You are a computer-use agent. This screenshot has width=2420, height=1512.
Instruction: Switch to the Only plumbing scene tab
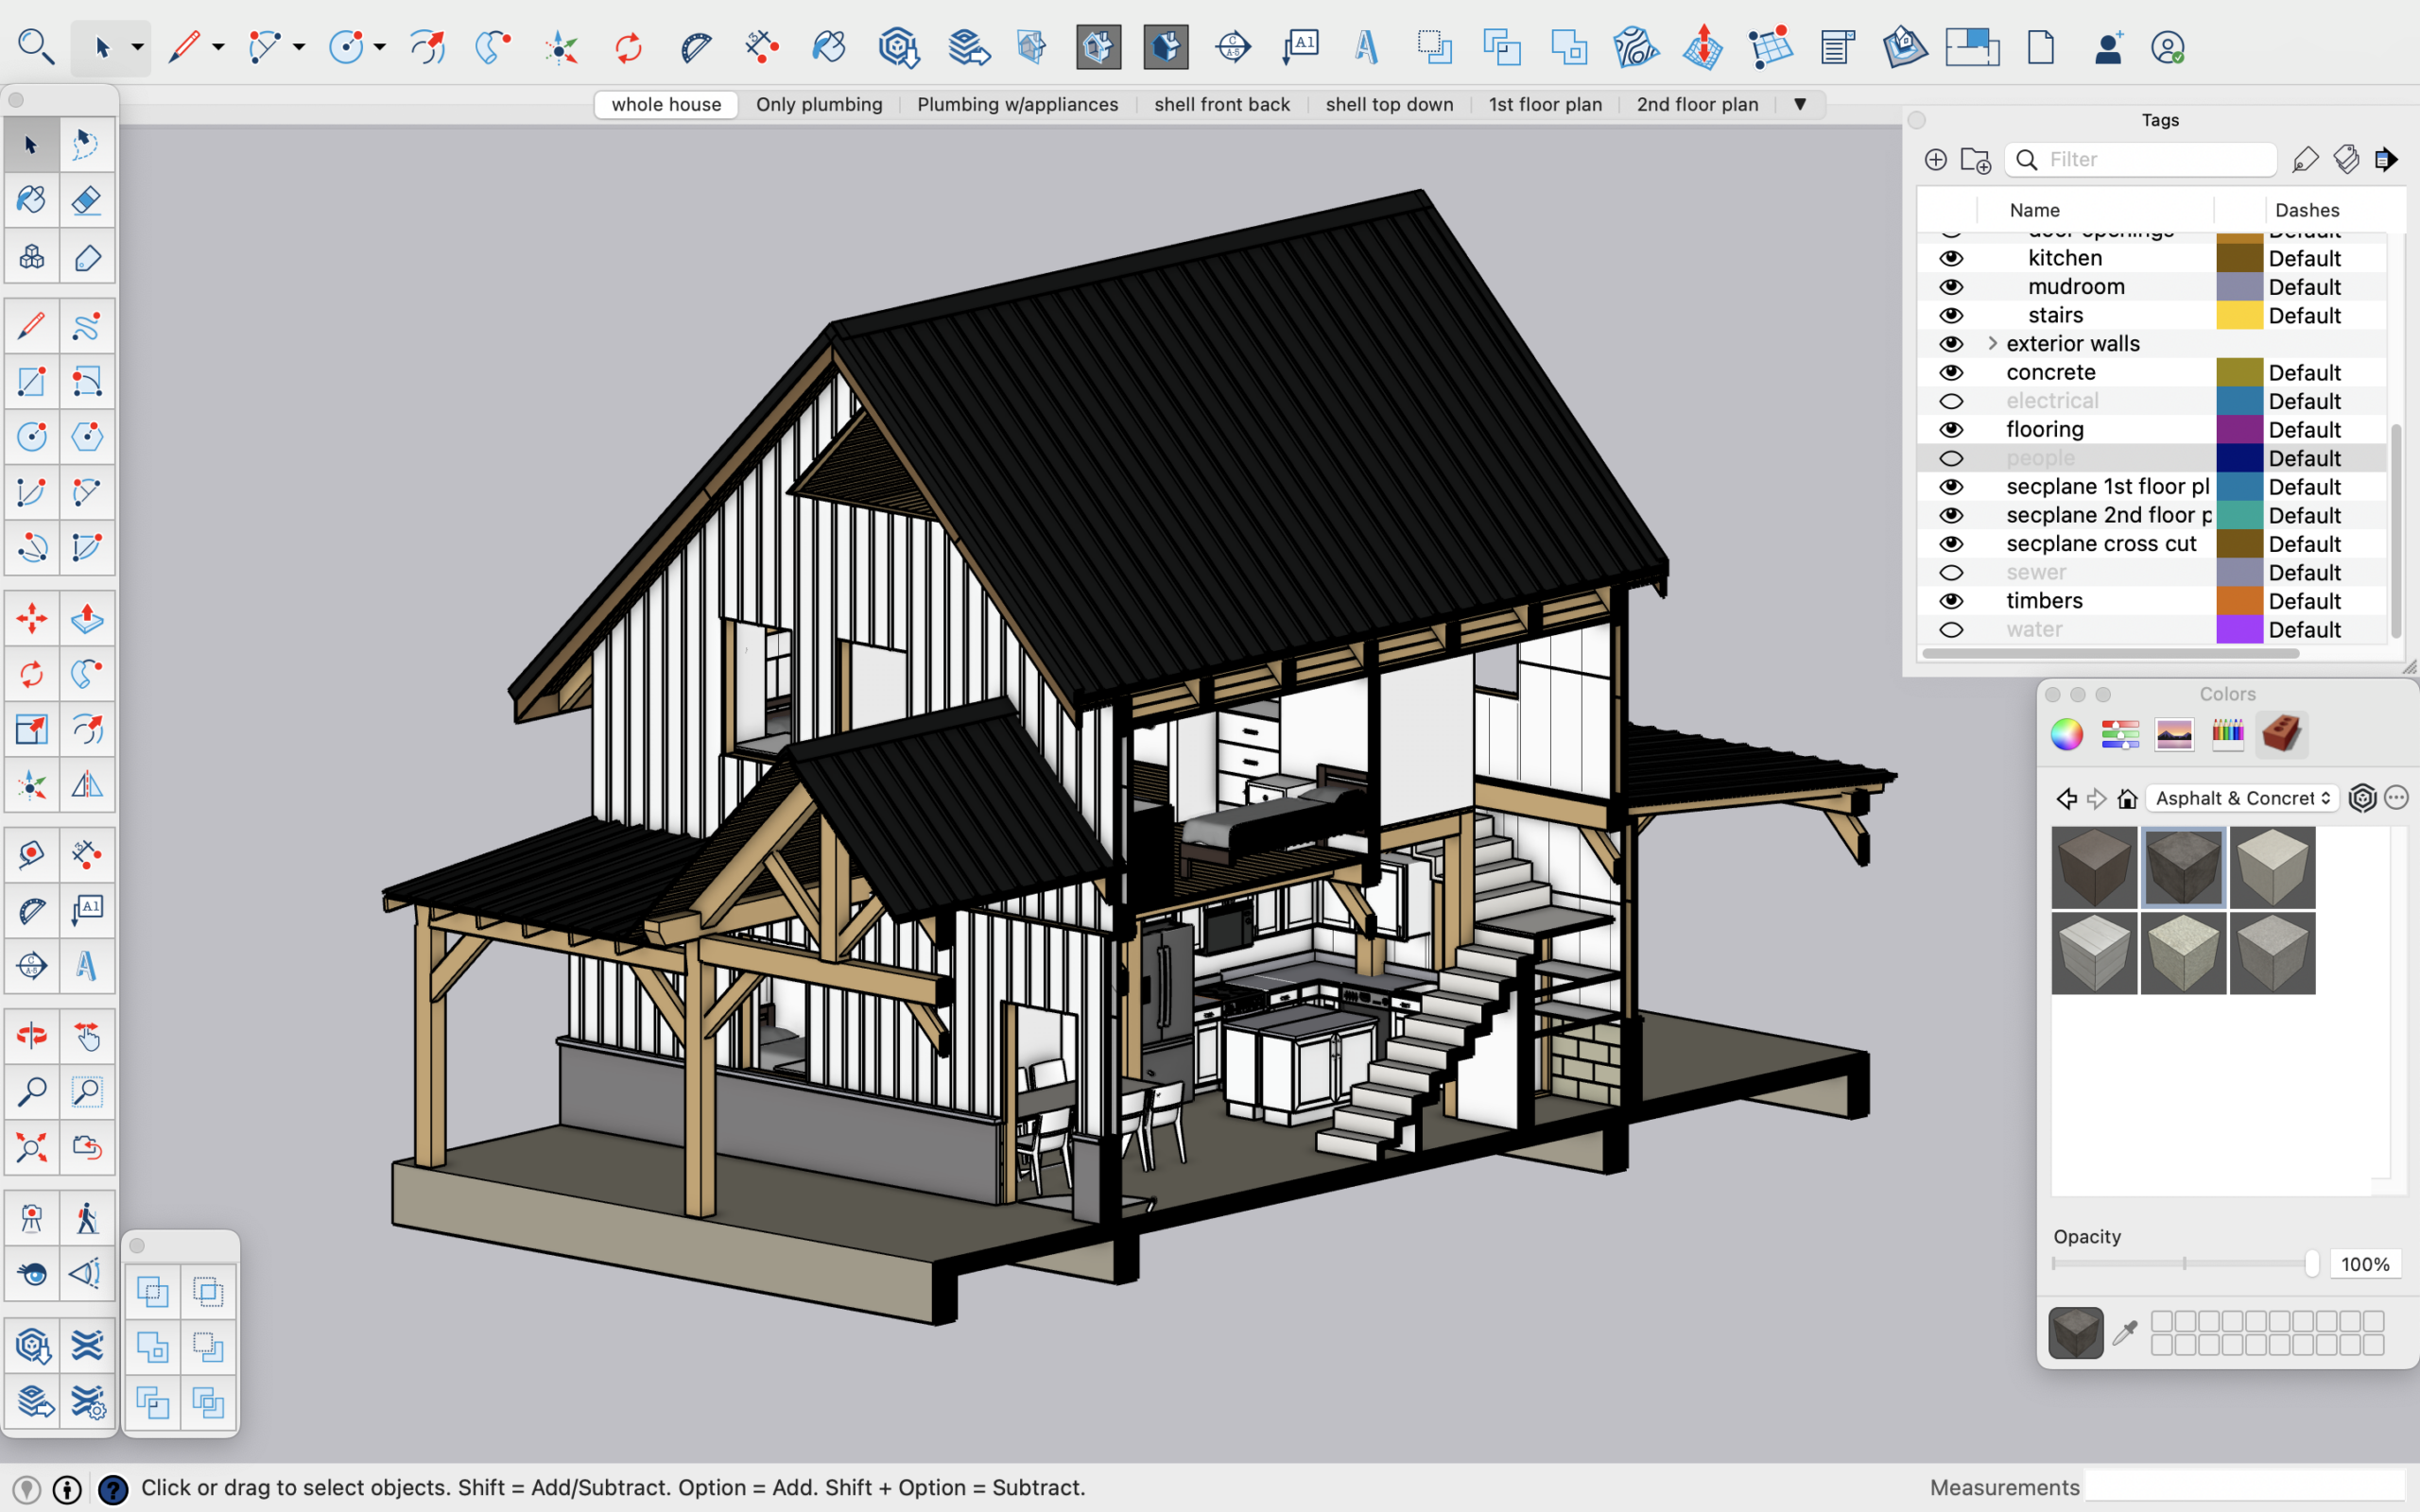click(x=818, y=104)
